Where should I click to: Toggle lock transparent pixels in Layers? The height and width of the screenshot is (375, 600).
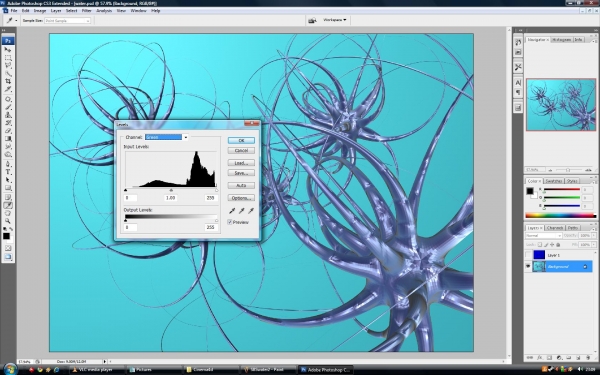pyautogui.click(x=540, y=245)
